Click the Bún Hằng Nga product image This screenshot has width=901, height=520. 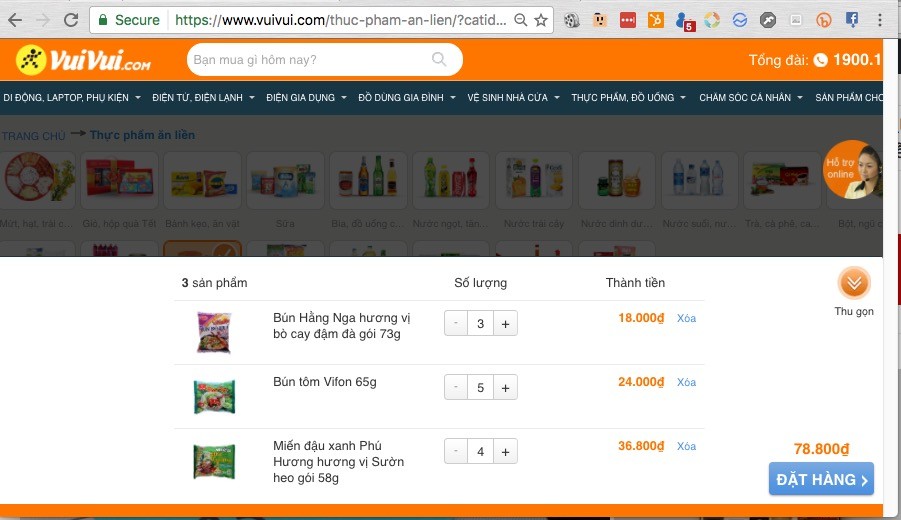(214, 332)
